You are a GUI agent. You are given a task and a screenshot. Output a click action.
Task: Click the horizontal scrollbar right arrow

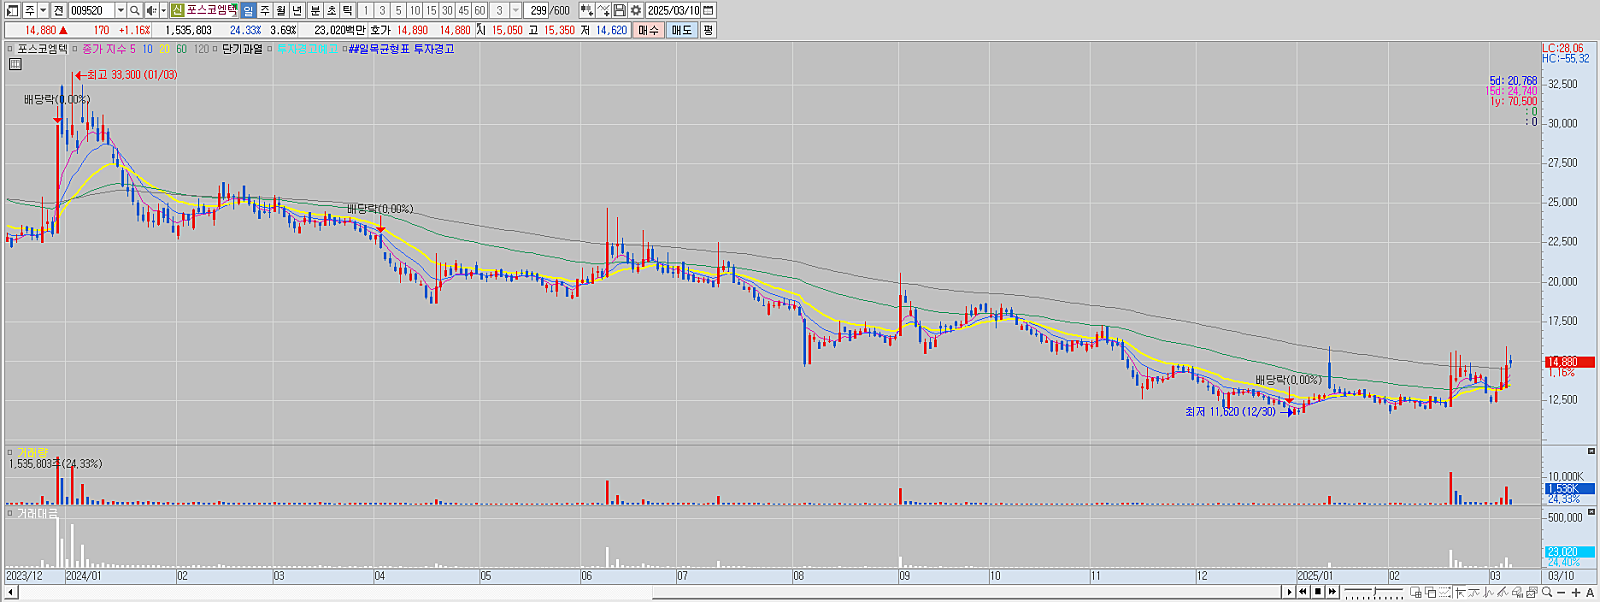click(x=1289, y=592)
